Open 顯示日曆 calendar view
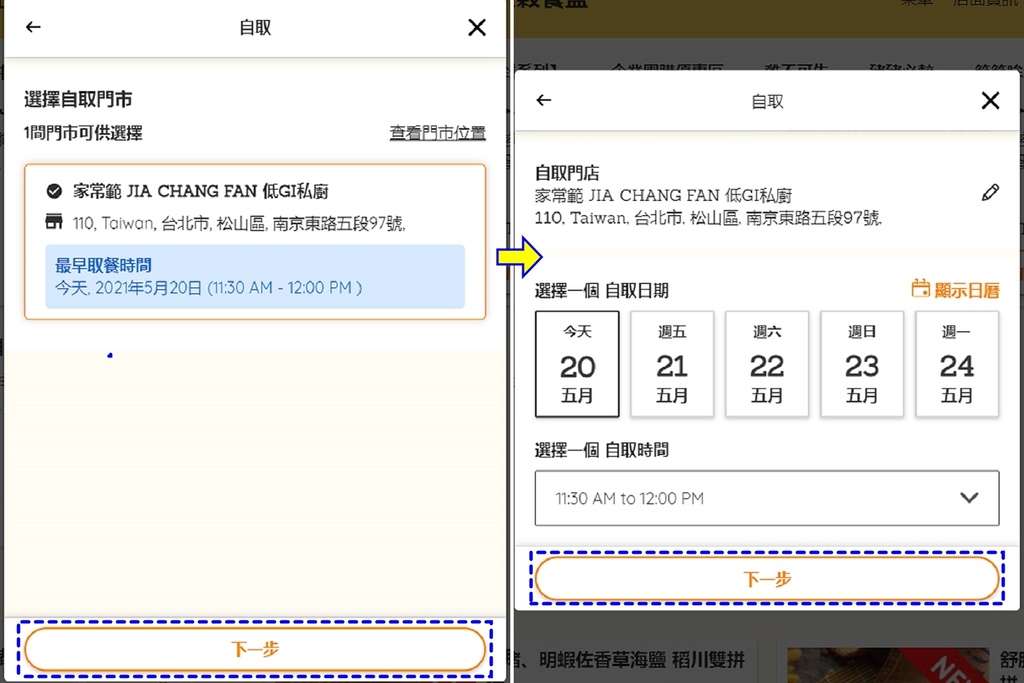 (x=955, y=290)
